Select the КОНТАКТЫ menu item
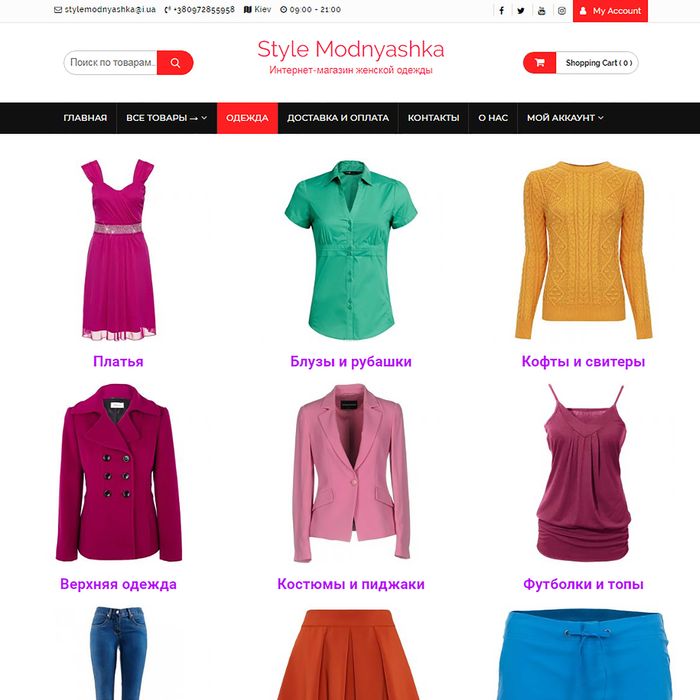This screenshot has height=700, width=700. coord(433,118)
